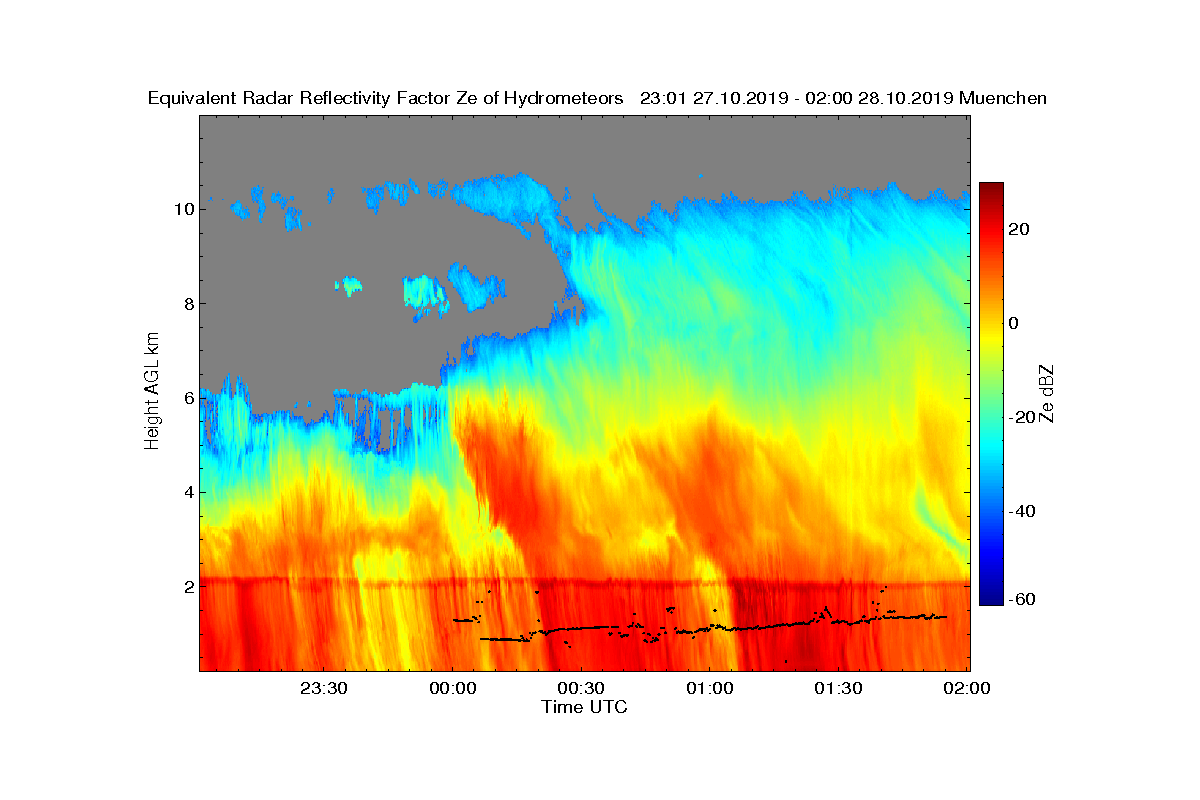Viewport: 1200px width, 800px height.
Task: Click the height tick label 6
Action: (187, 398)
